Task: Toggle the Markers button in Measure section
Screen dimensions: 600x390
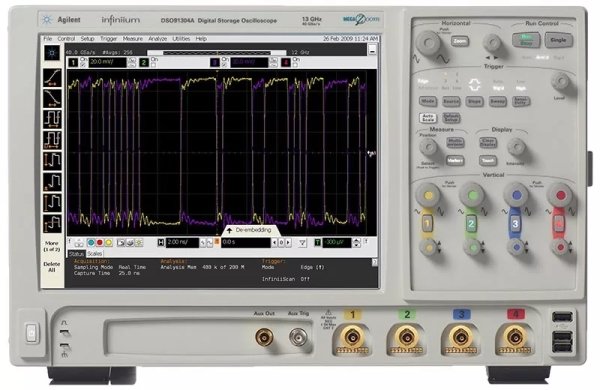Action: tap(455, 160)
